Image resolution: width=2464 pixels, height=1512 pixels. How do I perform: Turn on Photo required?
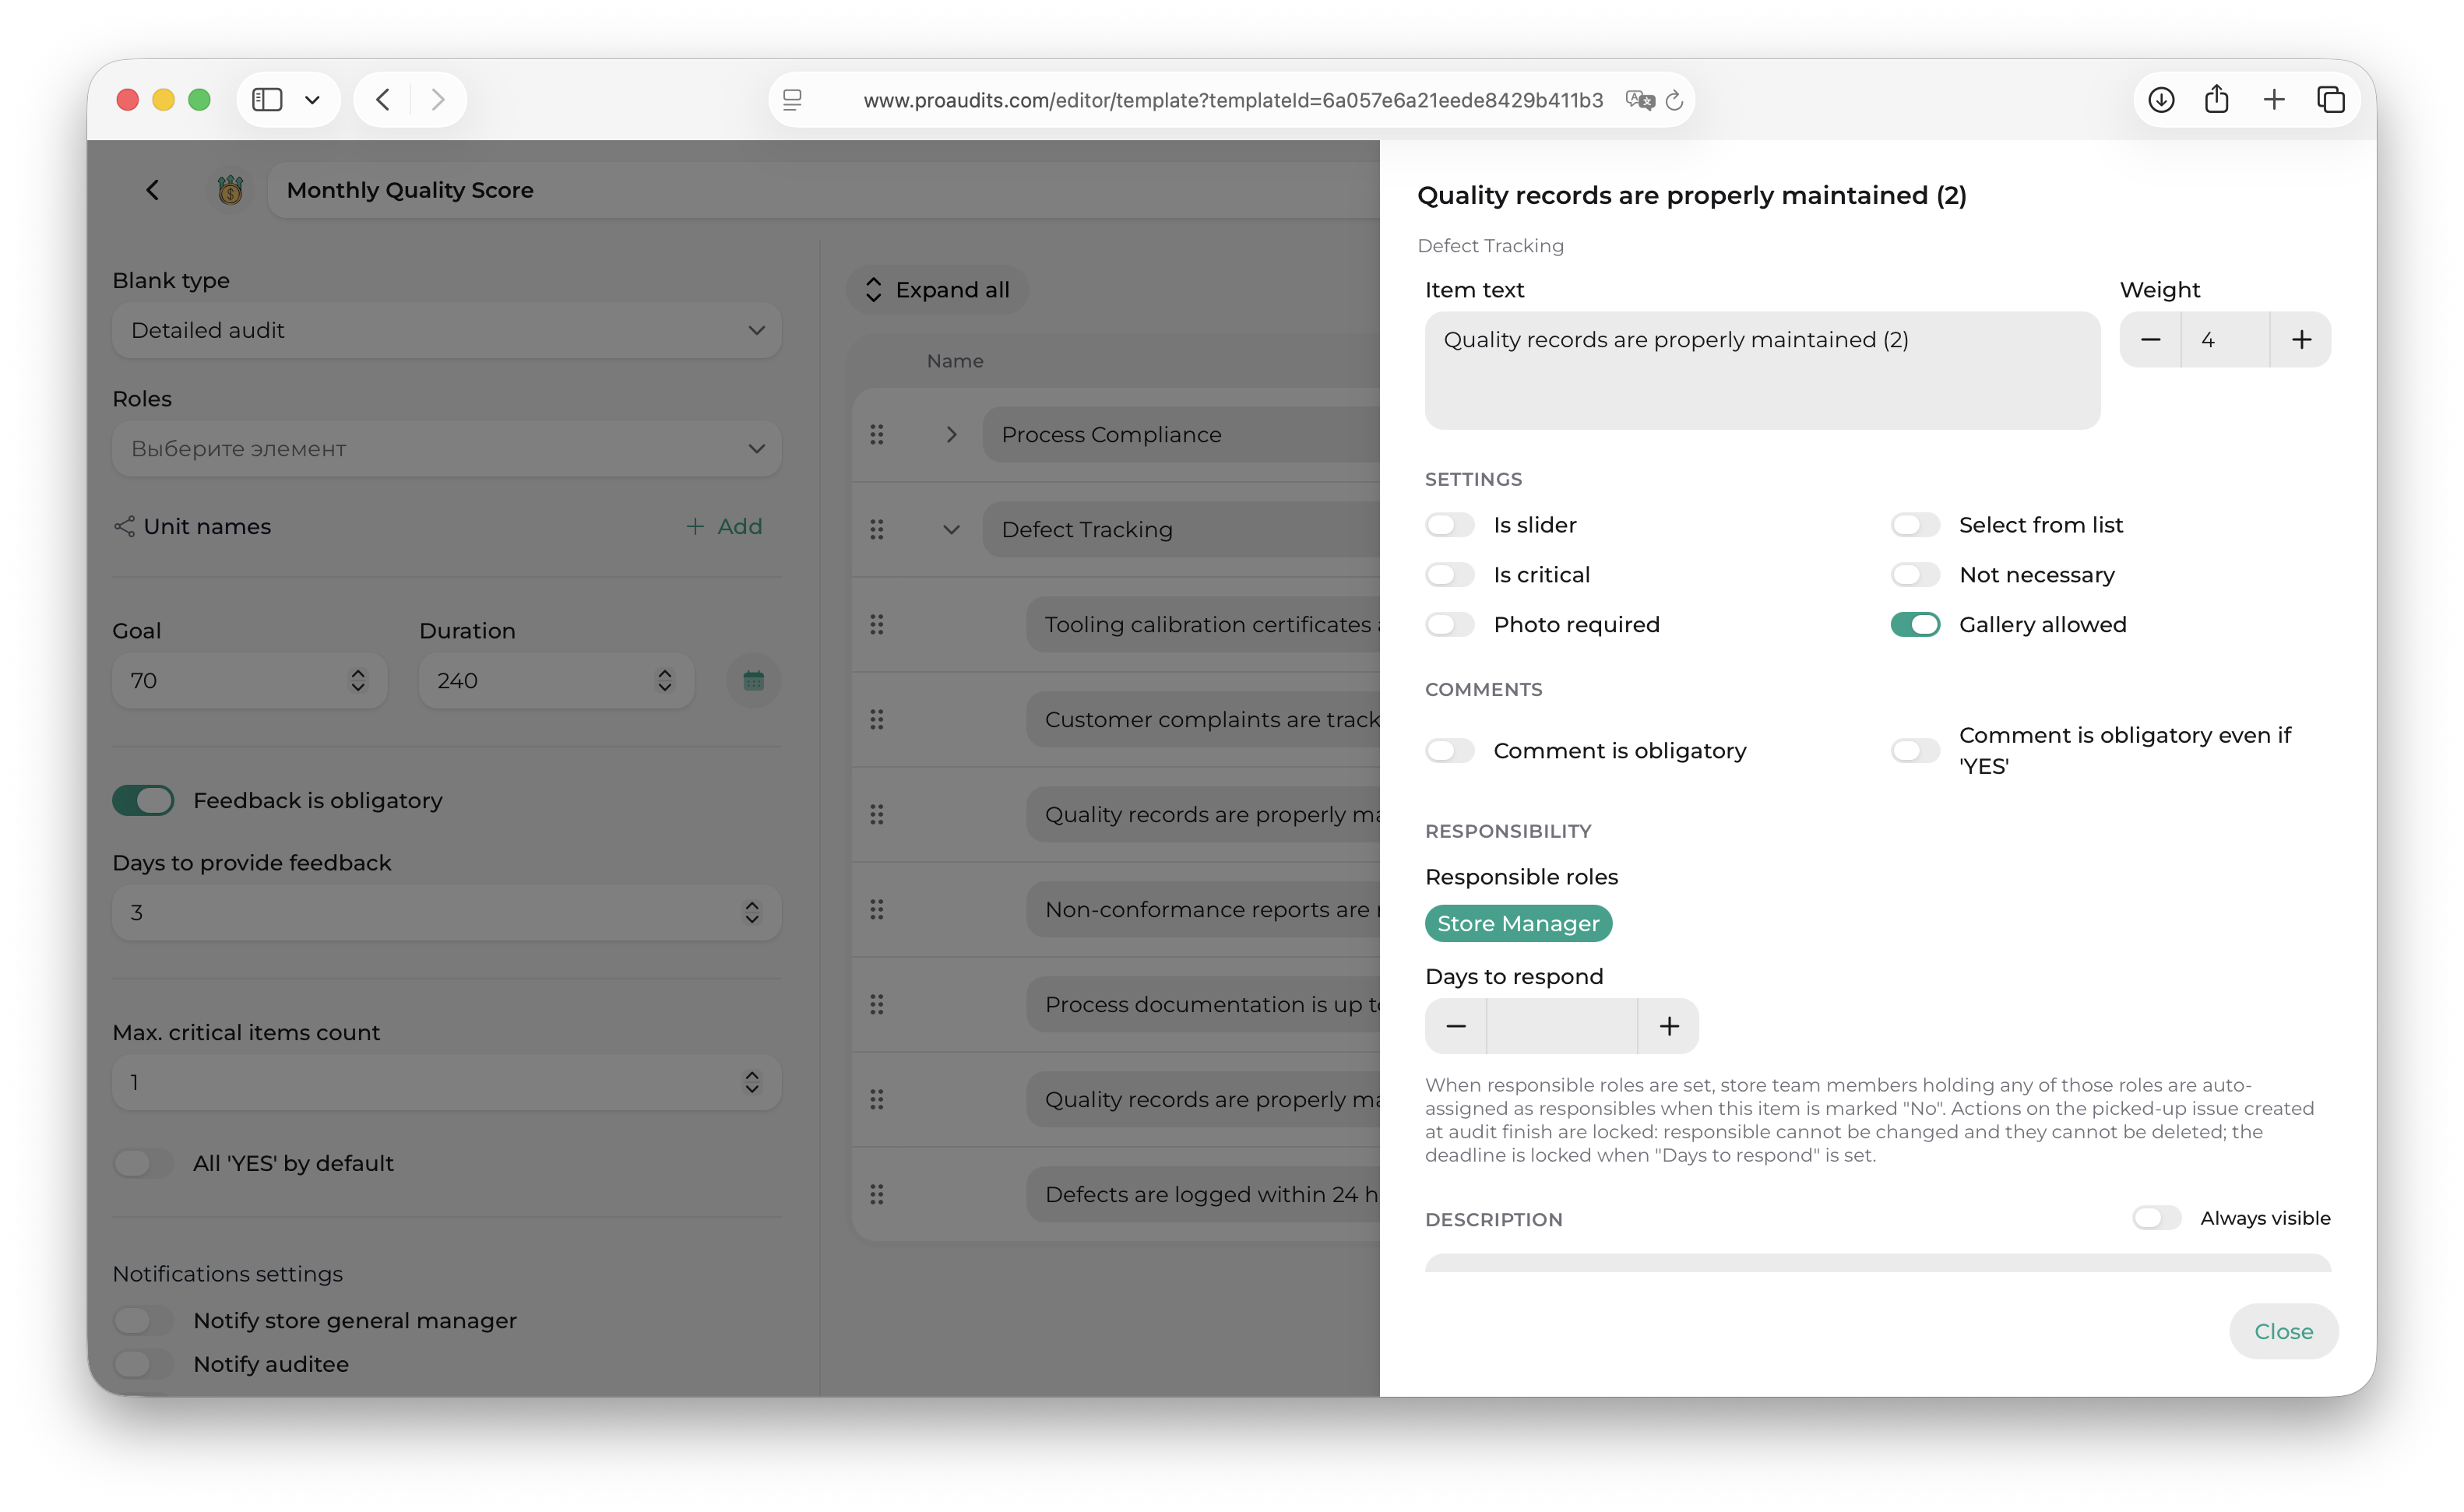1450,625
